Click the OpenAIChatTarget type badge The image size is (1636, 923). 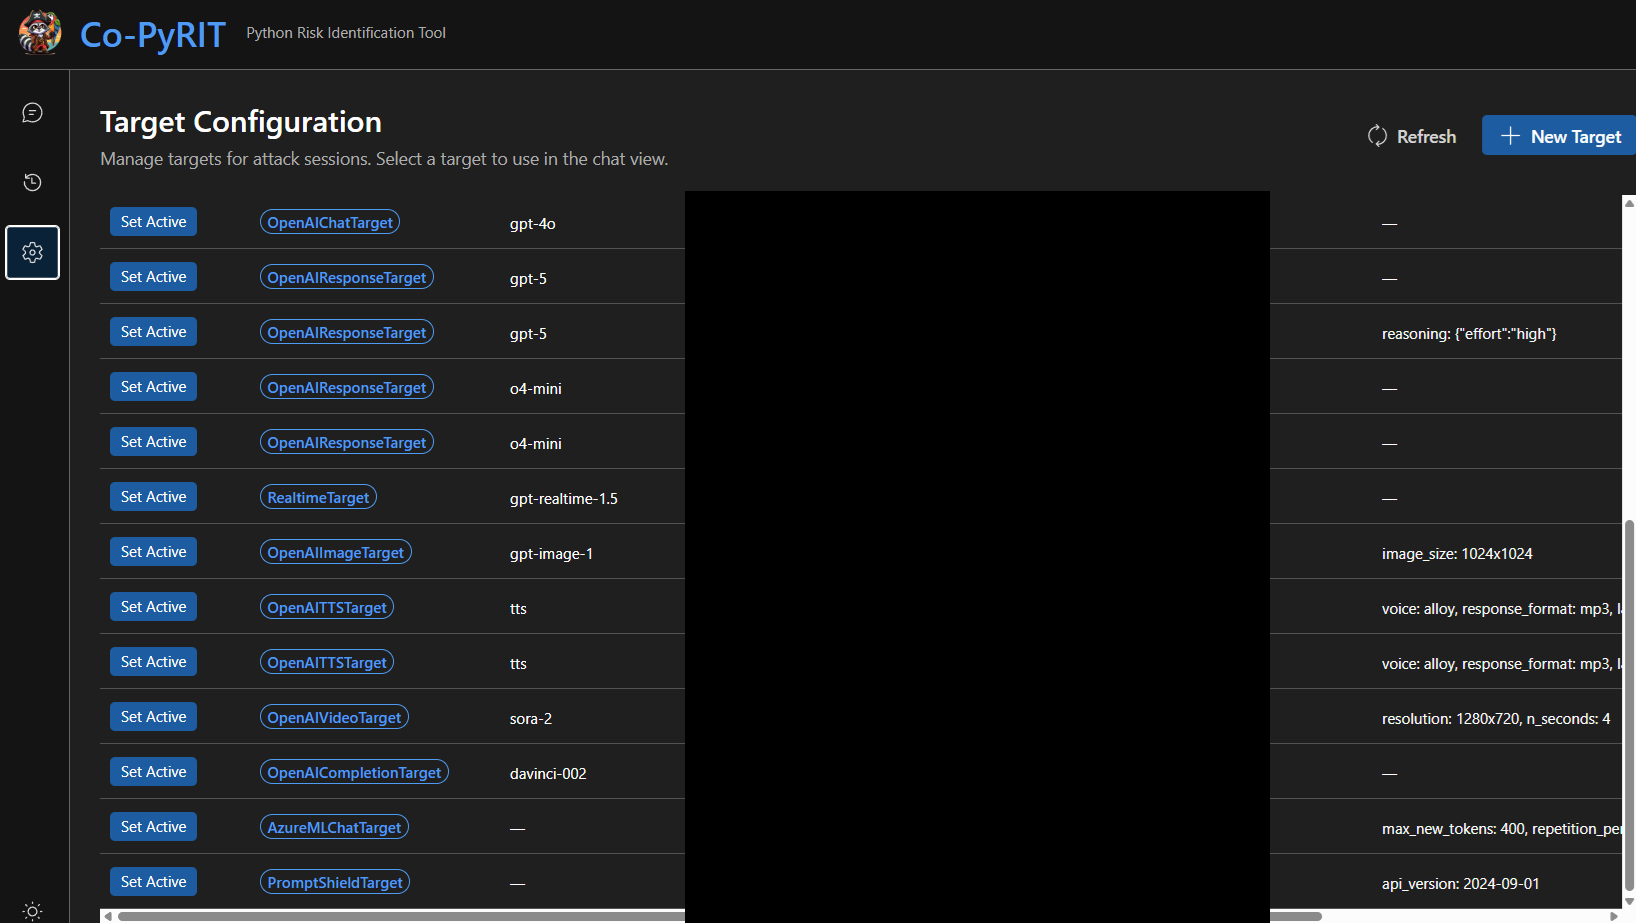point(330,222)
